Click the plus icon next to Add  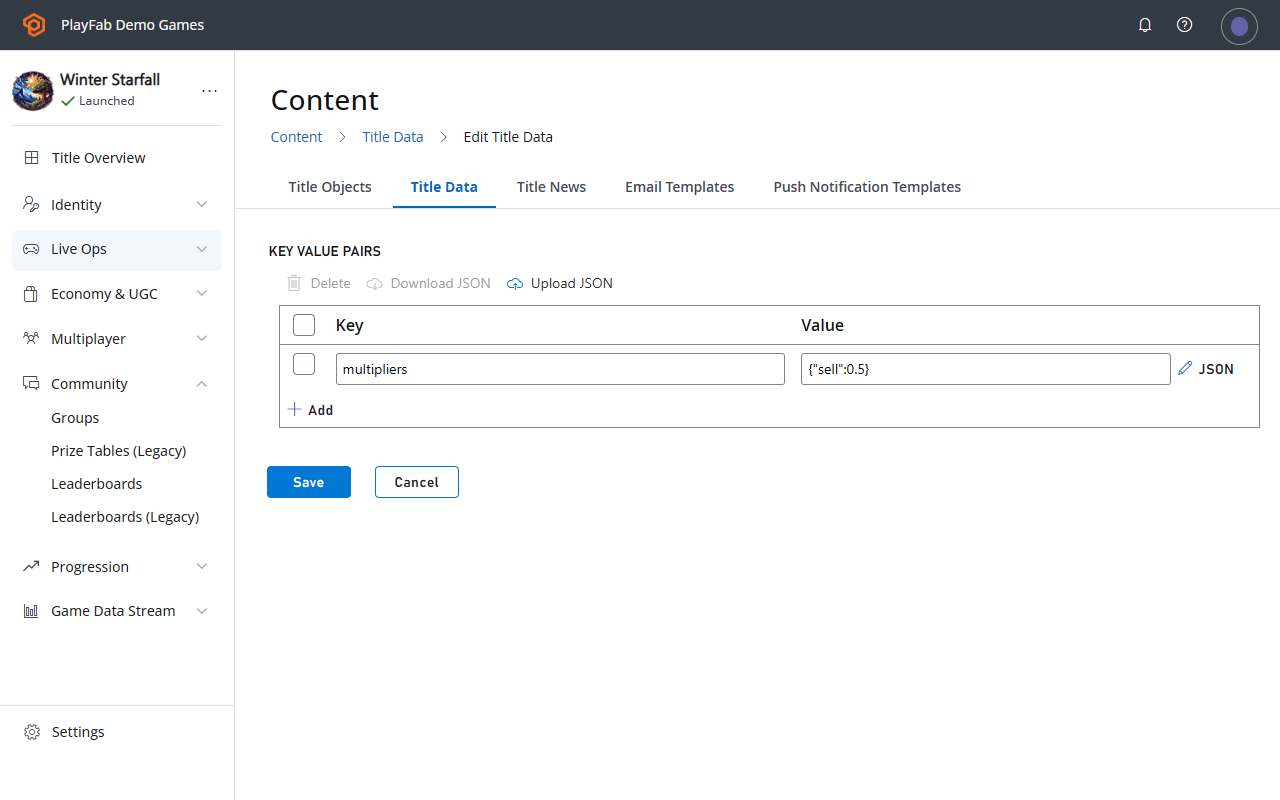(294, 409)
